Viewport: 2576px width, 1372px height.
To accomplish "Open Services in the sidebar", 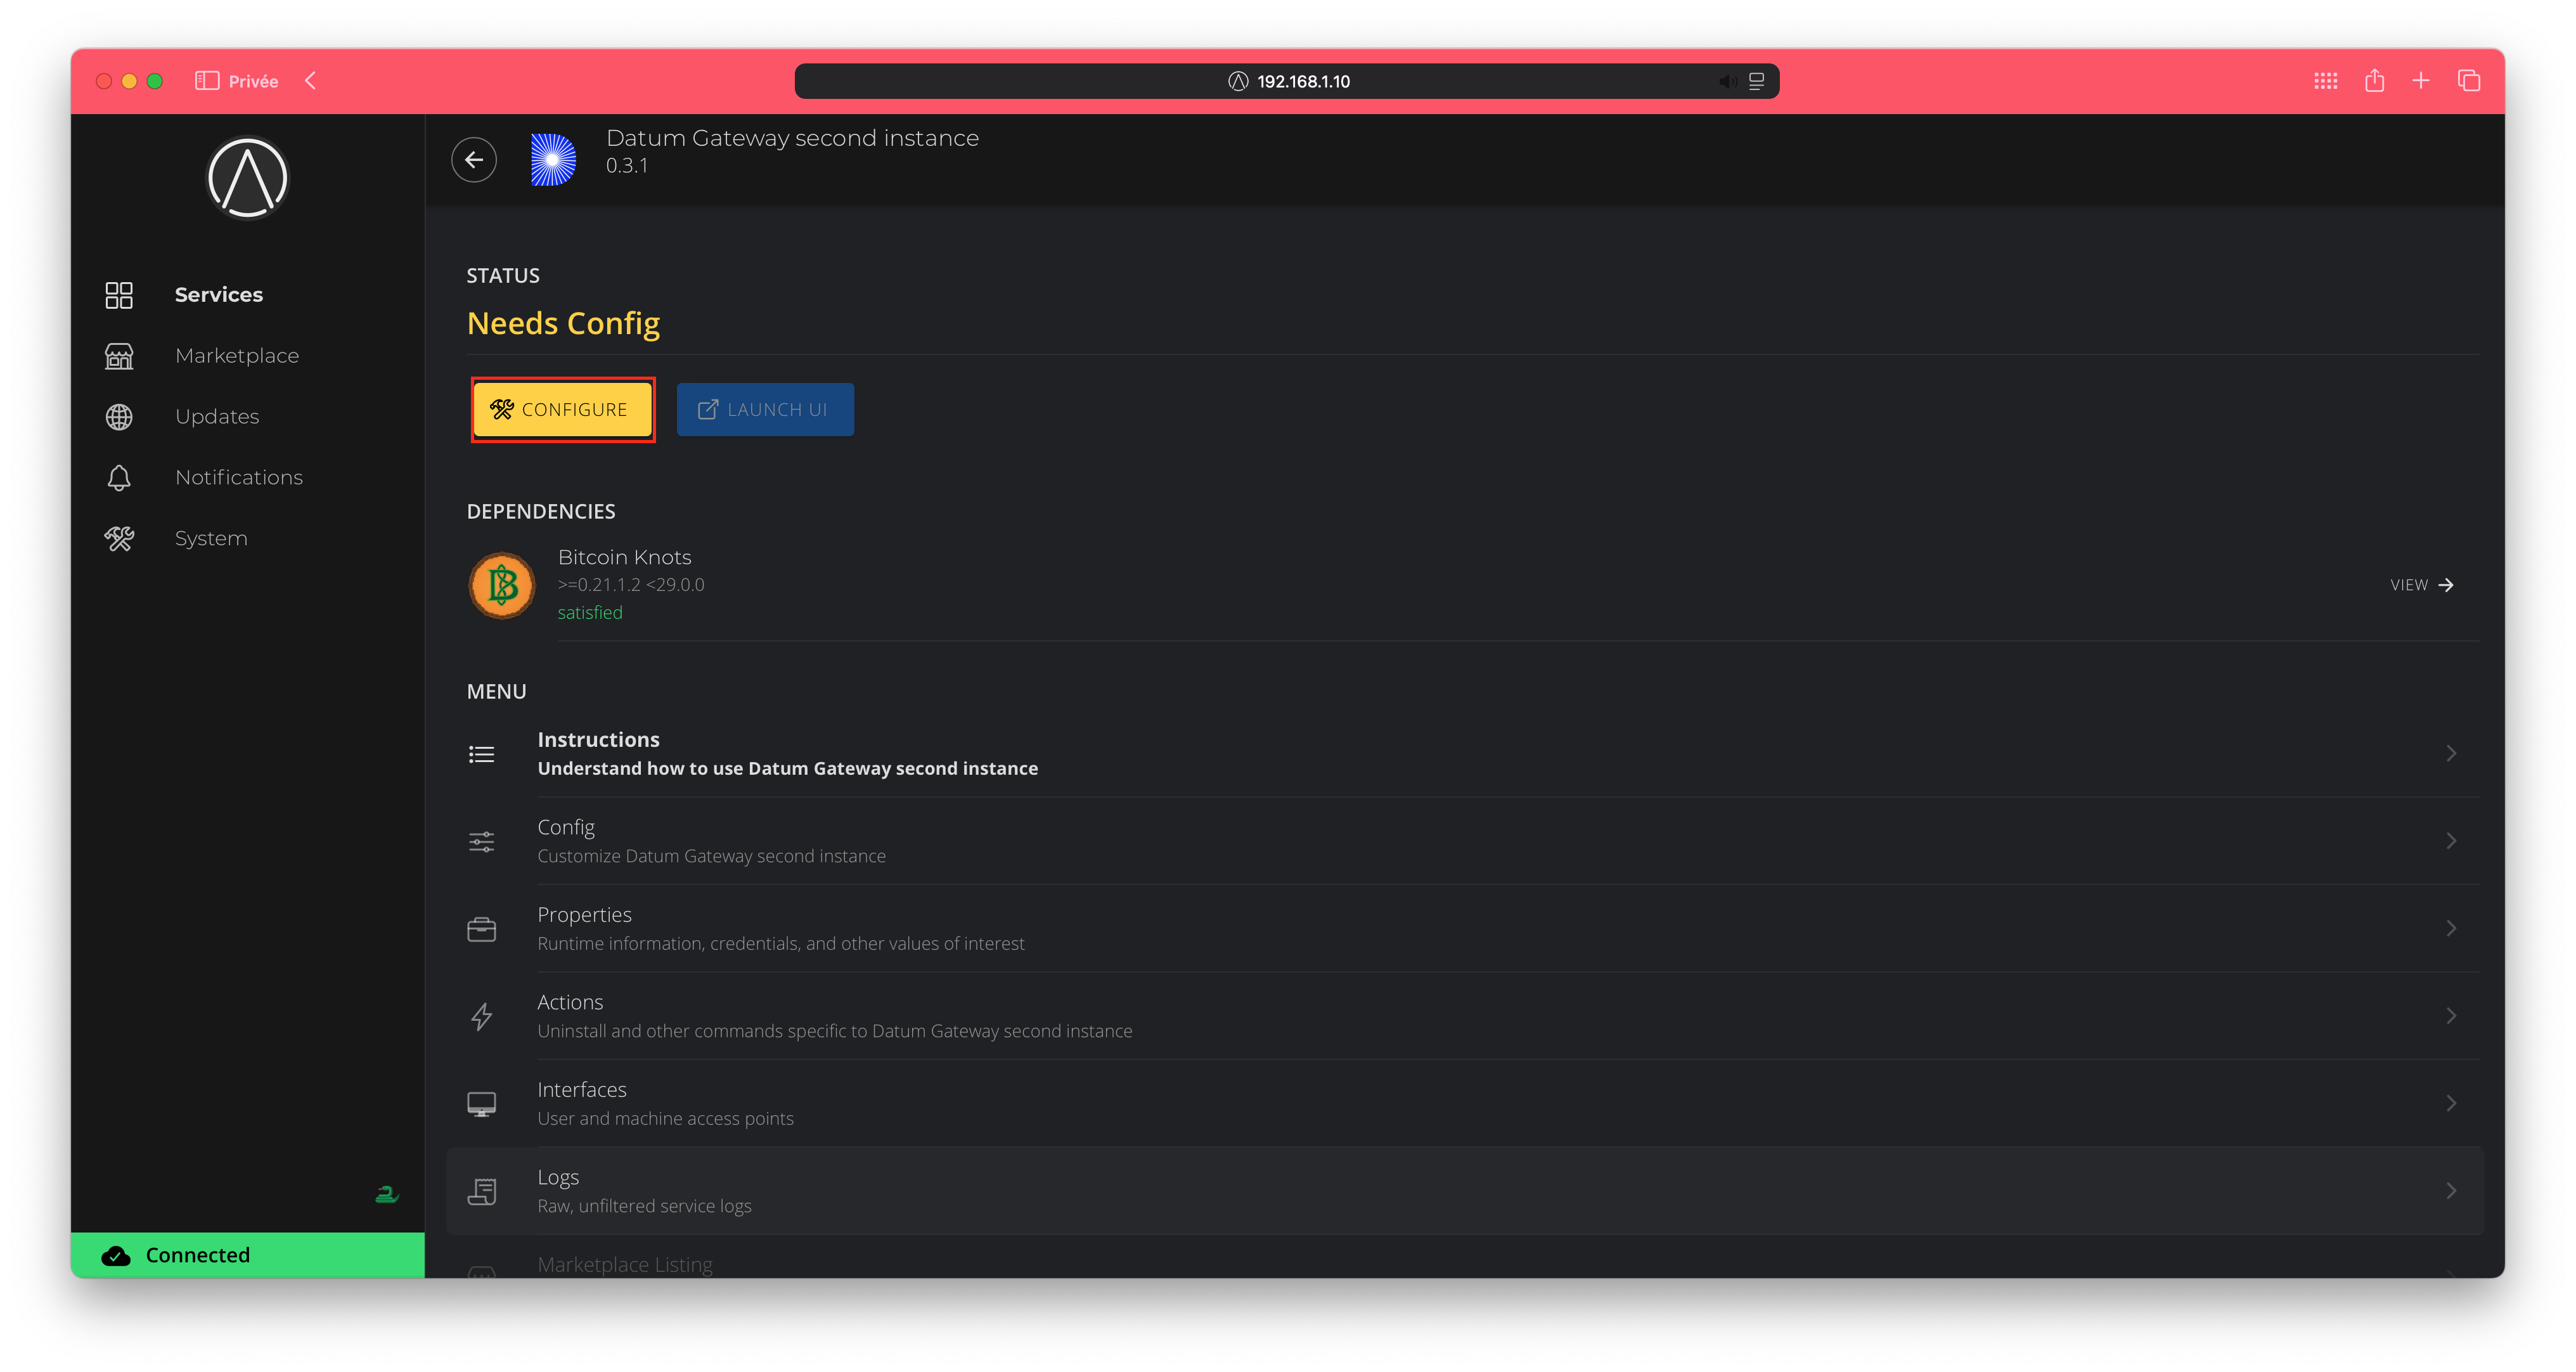I will [x=218, y=294].
